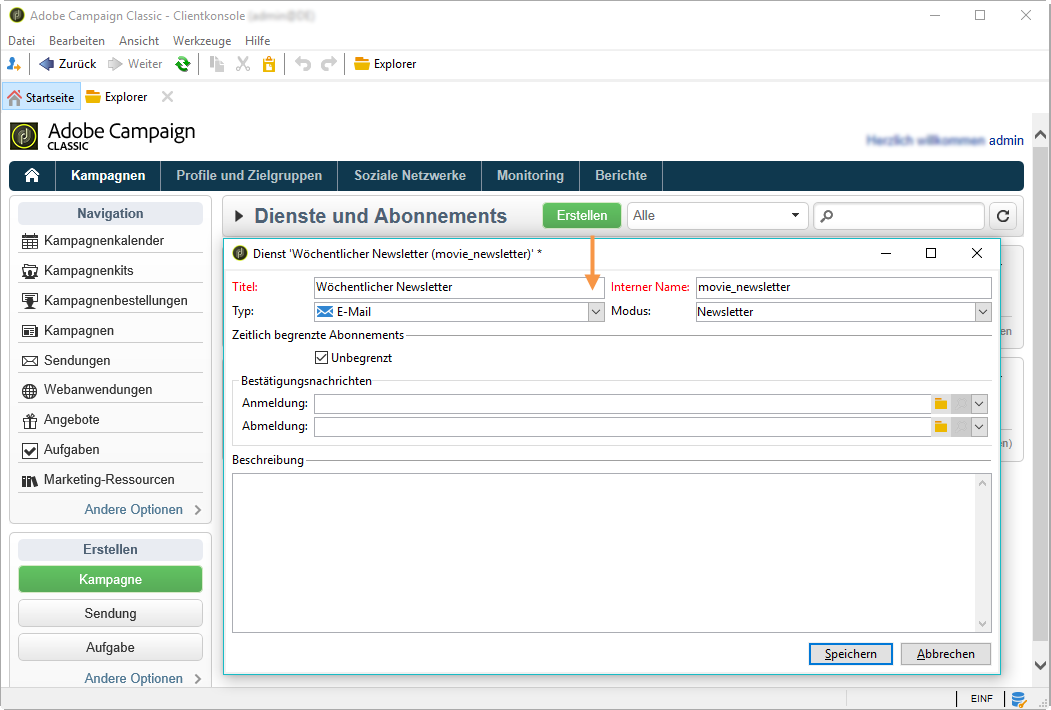Click the Weiter forward arrow button
Screen dimensions: 1051x710
click(135, 64)
